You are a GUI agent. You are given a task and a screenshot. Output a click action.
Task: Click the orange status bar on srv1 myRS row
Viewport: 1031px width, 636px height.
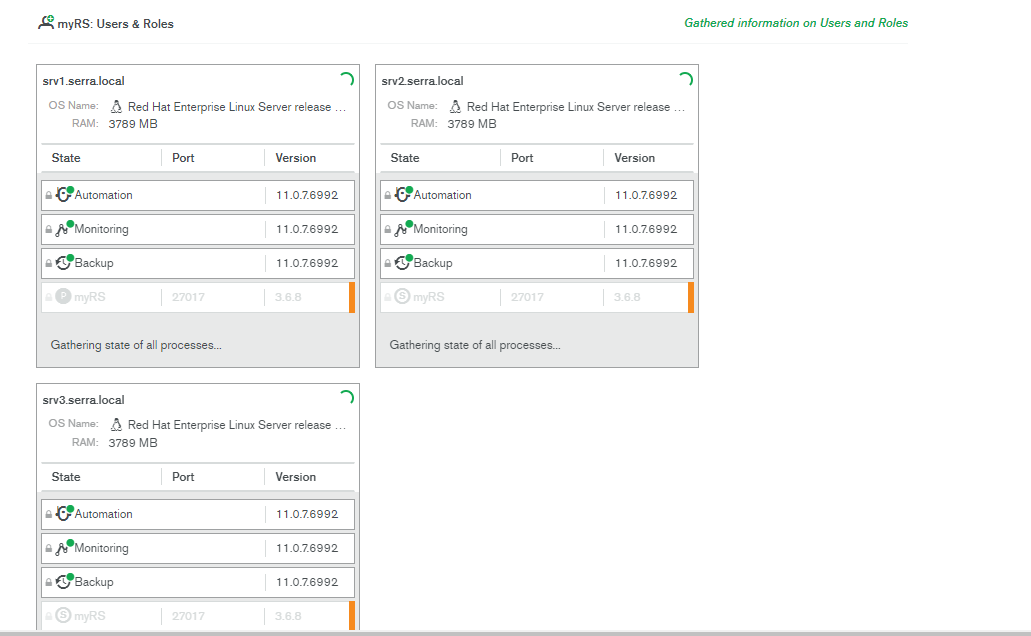coord(352,297)
